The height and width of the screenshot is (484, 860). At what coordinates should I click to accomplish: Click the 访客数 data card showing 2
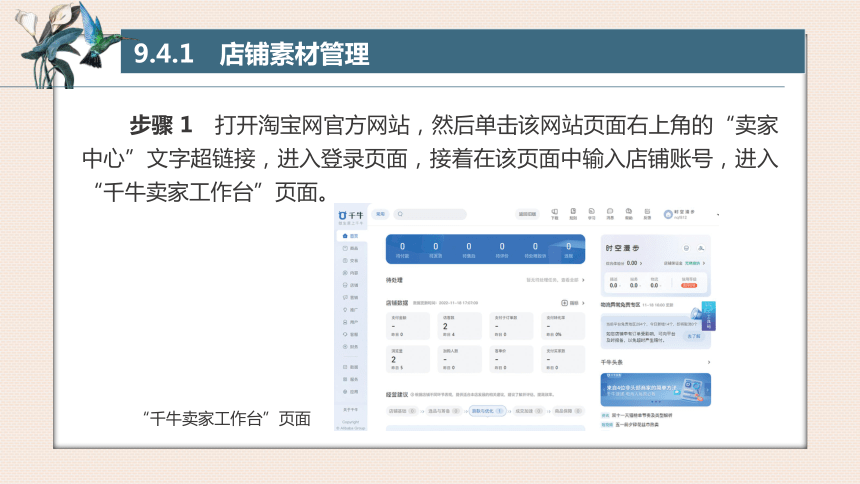click(x=460, y=326)
